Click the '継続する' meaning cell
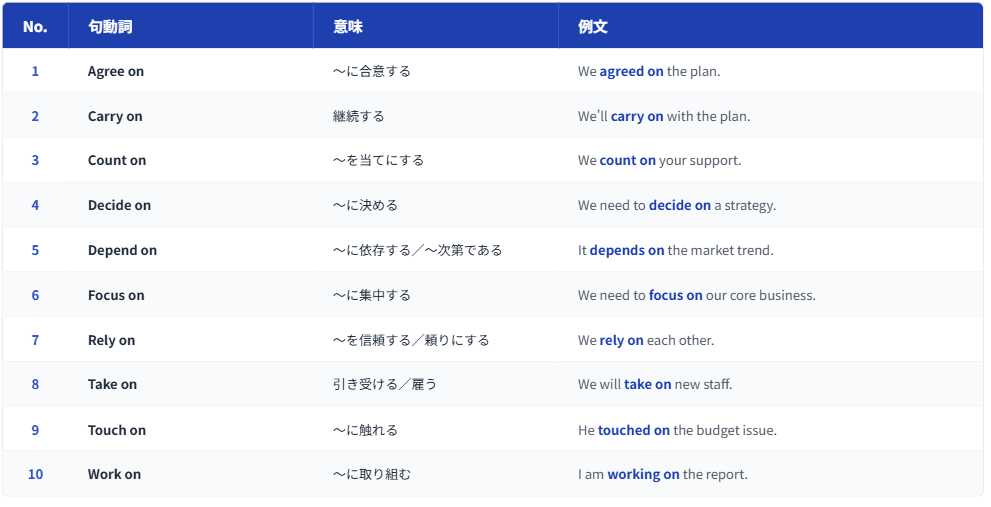The image size is (991, 507). pos(358,117)
